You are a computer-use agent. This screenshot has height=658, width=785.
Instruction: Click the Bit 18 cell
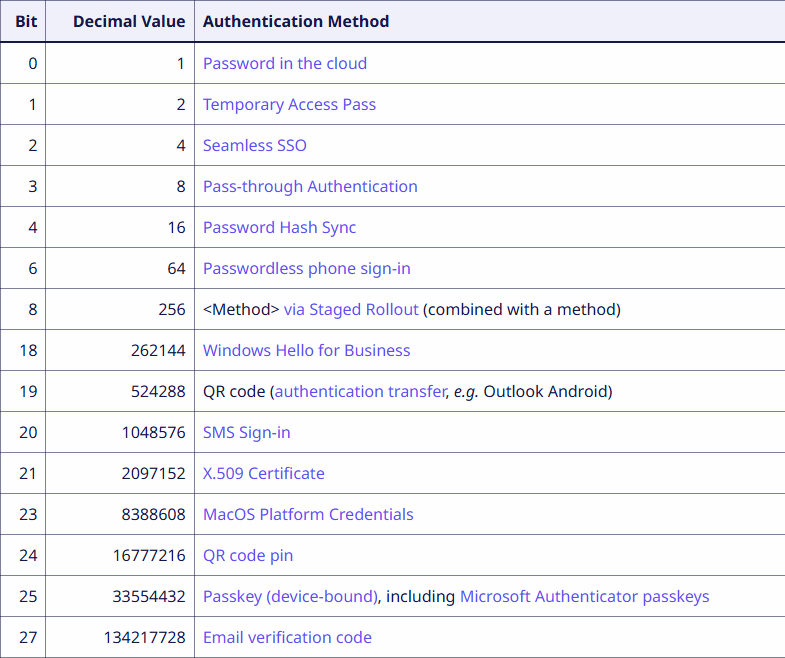pyautogui.click(x=23, y=351)
